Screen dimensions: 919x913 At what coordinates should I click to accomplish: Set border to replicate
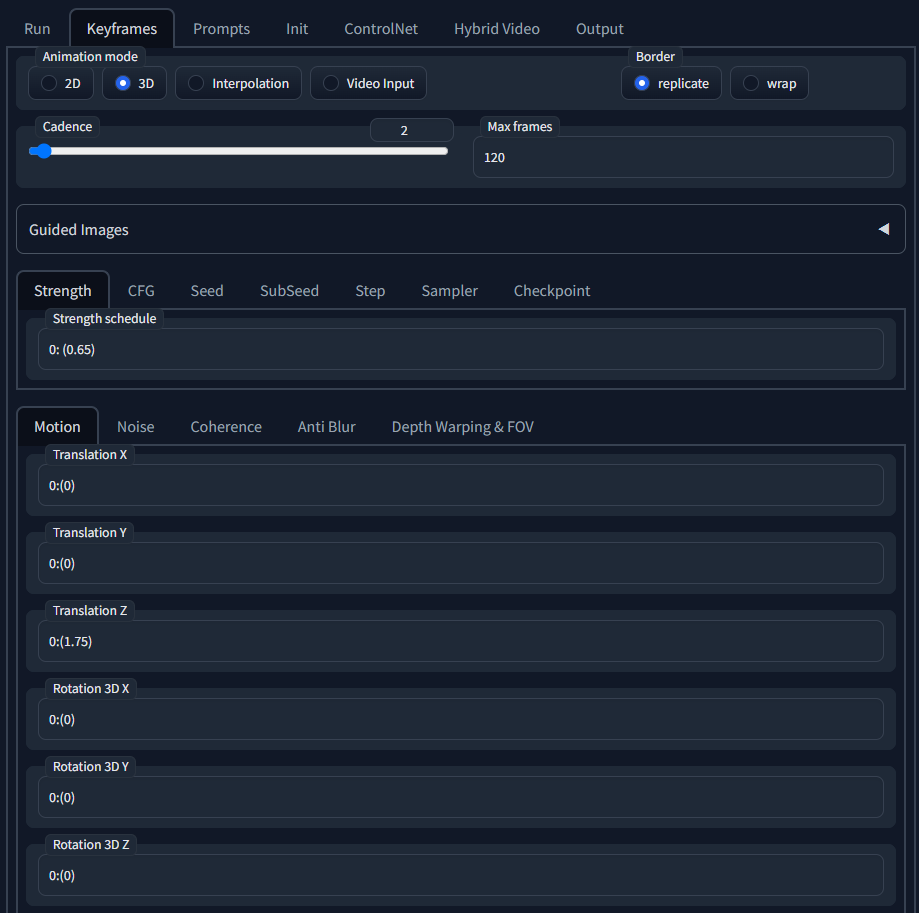[x=671, y=83]
